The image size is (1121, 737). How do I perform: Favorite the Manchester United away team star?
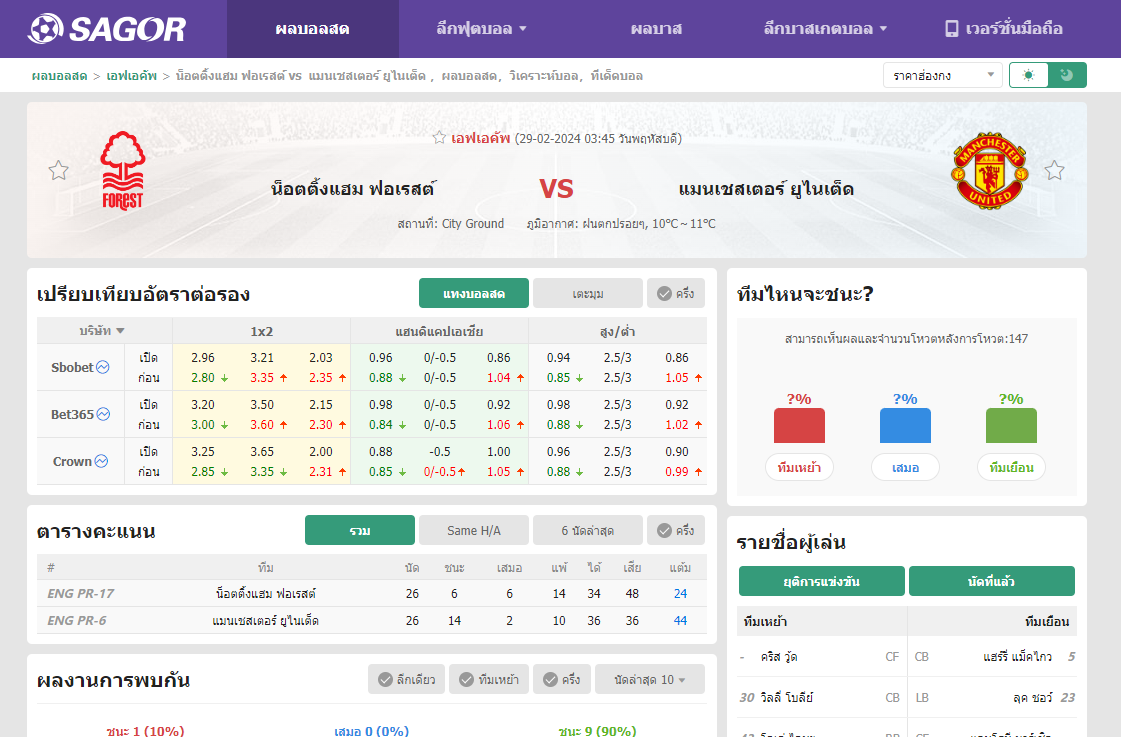[x=1055, y=171]
